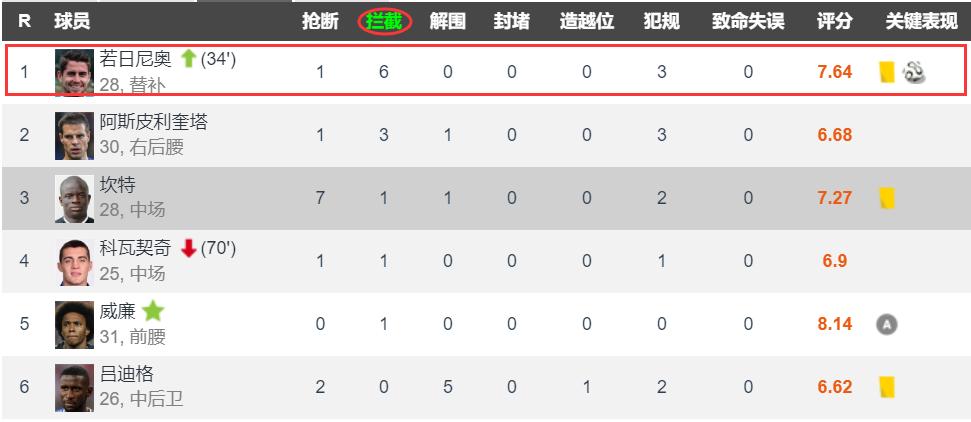Image resolution: width=971 pixels, height=422 pixels.
Task: Click 吕迪格's player photo thumbnail
Action: tap(74, 386)
